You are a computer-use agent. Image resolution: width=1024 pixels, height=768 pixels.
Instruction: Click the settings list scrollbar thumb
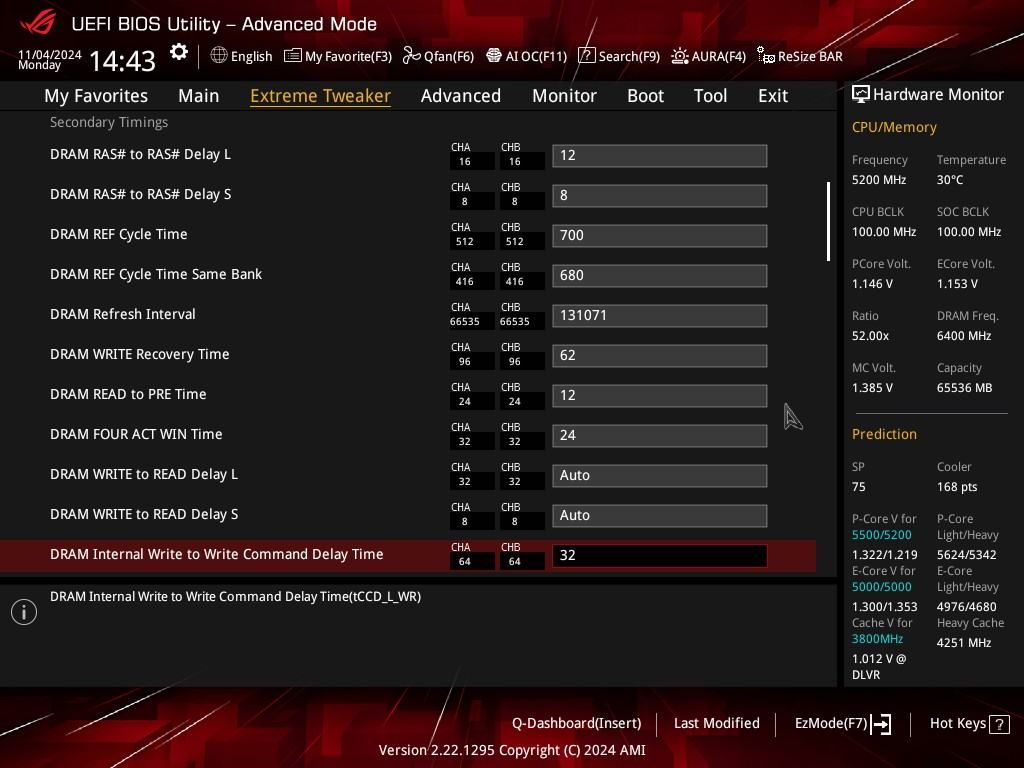(x=829, y=221)
